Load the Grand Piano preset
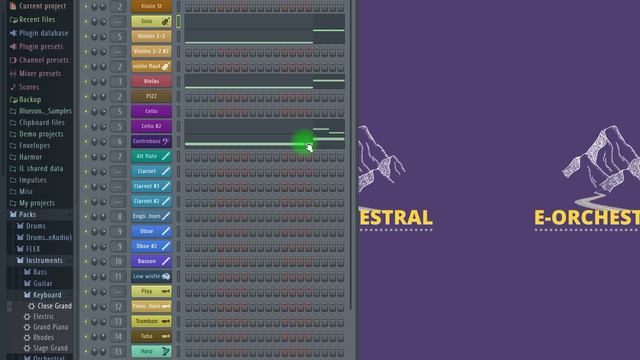 [46, 327]
